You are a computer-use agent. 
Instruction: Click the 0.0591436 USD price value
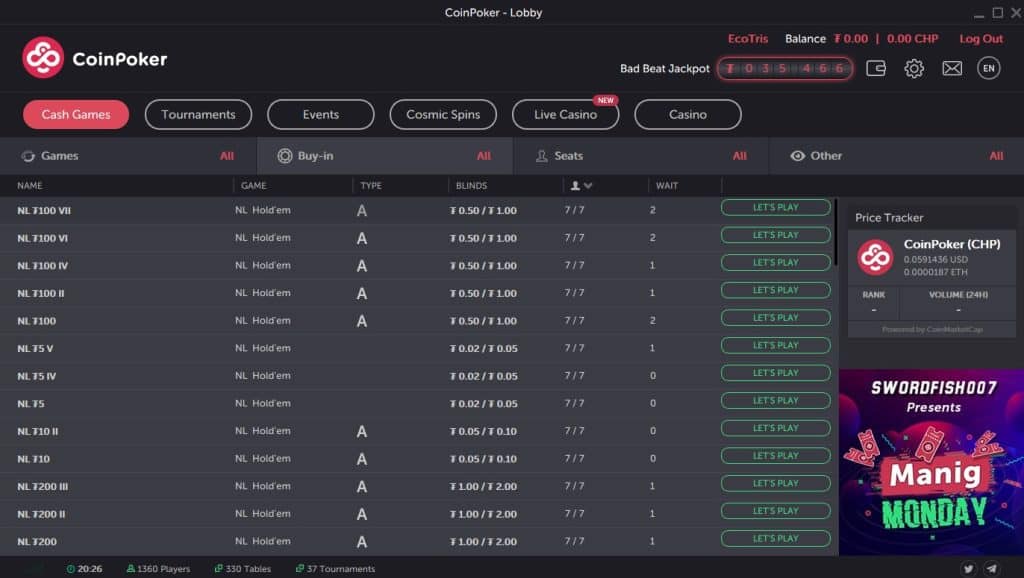(935, 260)
